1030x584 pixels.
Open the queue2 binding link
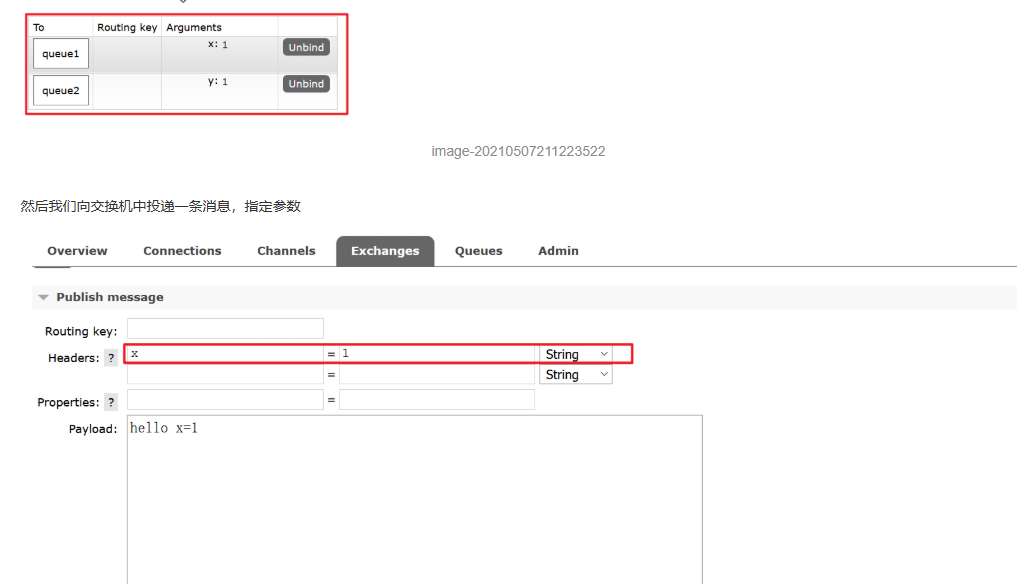tap(60, 91)
